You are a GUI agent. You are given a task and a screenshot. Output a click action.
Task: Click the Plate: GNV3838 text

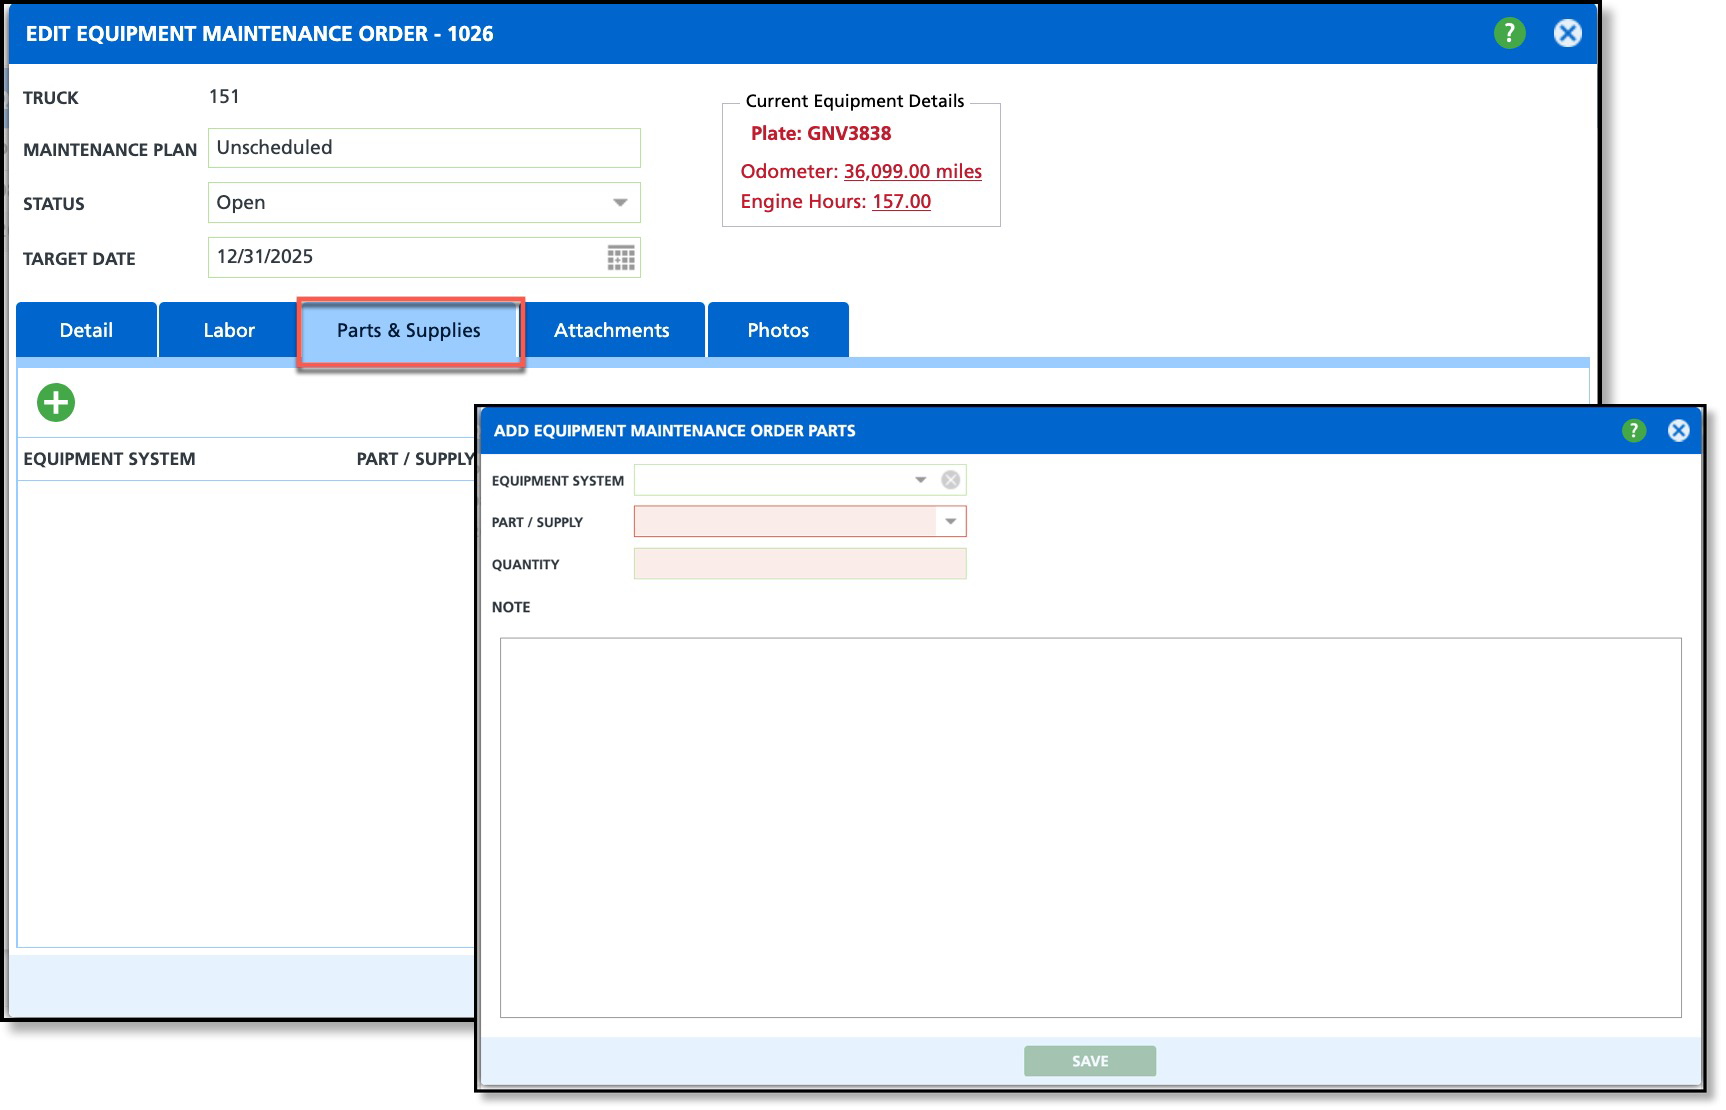(821, 133)
